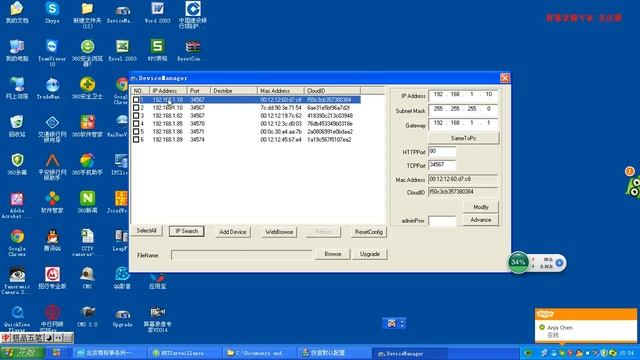The height and width of the screenshot is (360, 640).
Task: Open the Adobe Acrobat desktop icon
Action: (17, 205)
